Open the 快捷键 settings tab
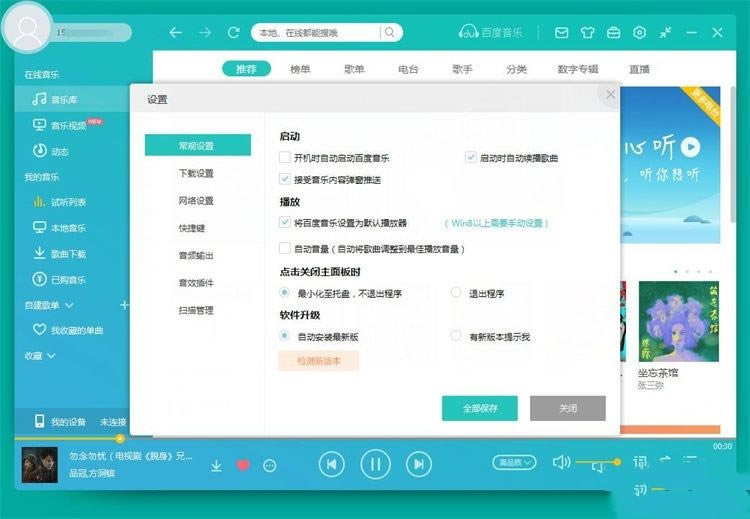This screenshot has height=519, width=750. point(191,228)
